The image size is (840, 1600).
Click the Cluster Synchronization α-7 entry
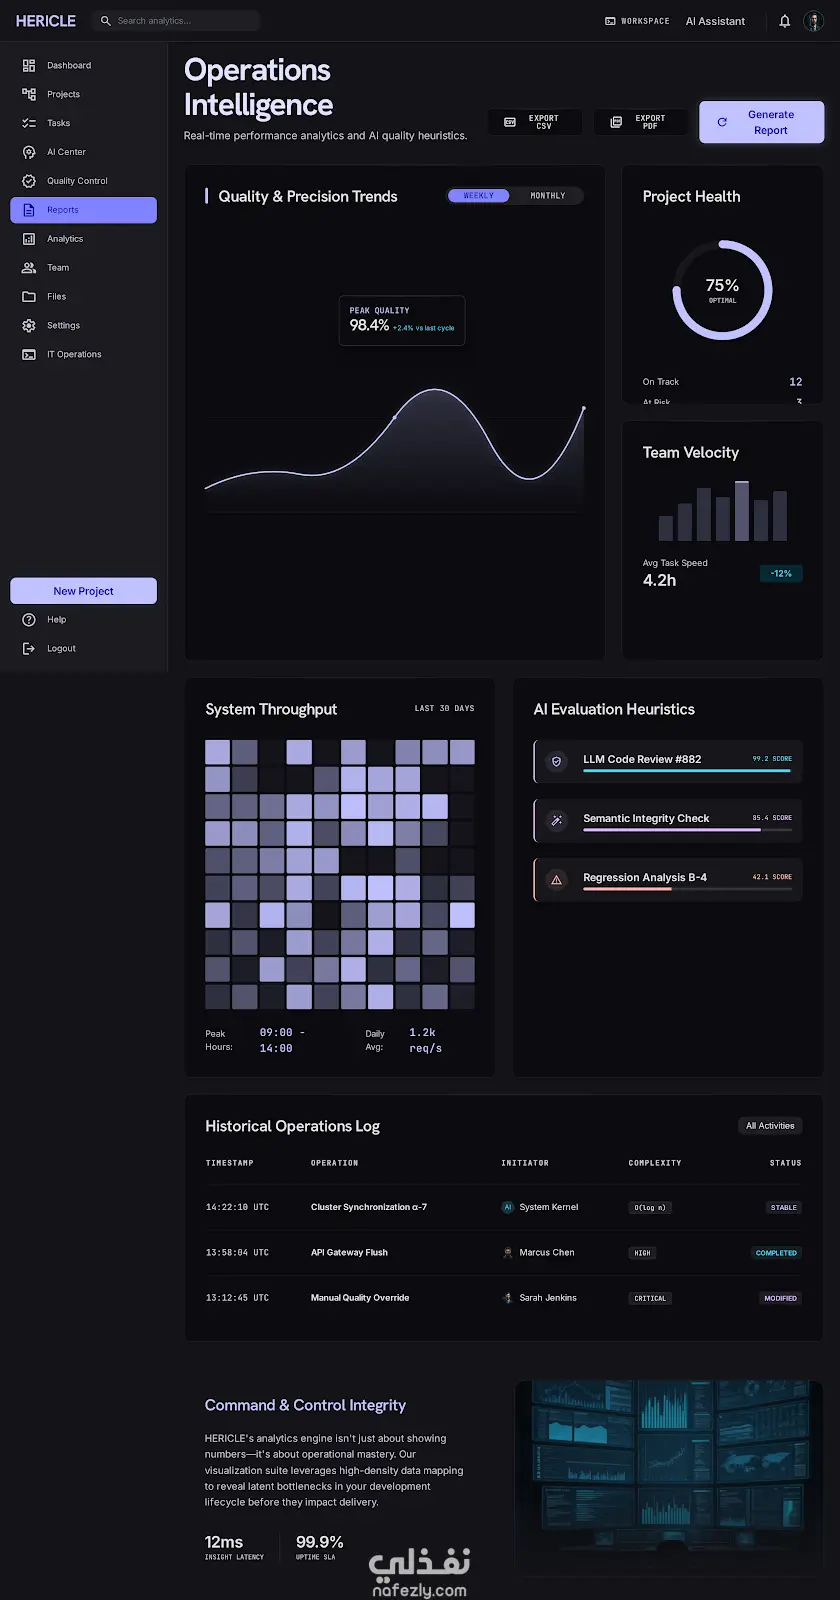pyautogui.click(x=369, y=1207)
